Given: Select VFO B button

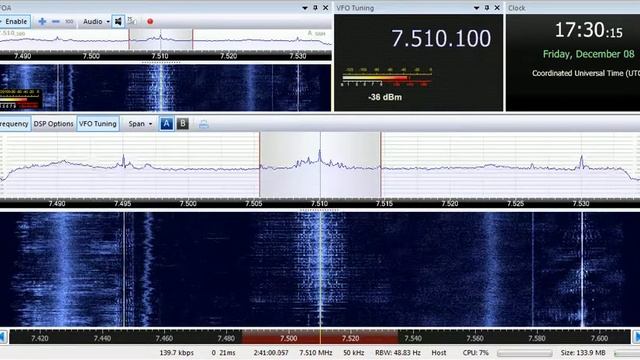Looking at the screenshot, I should (182, 123).
